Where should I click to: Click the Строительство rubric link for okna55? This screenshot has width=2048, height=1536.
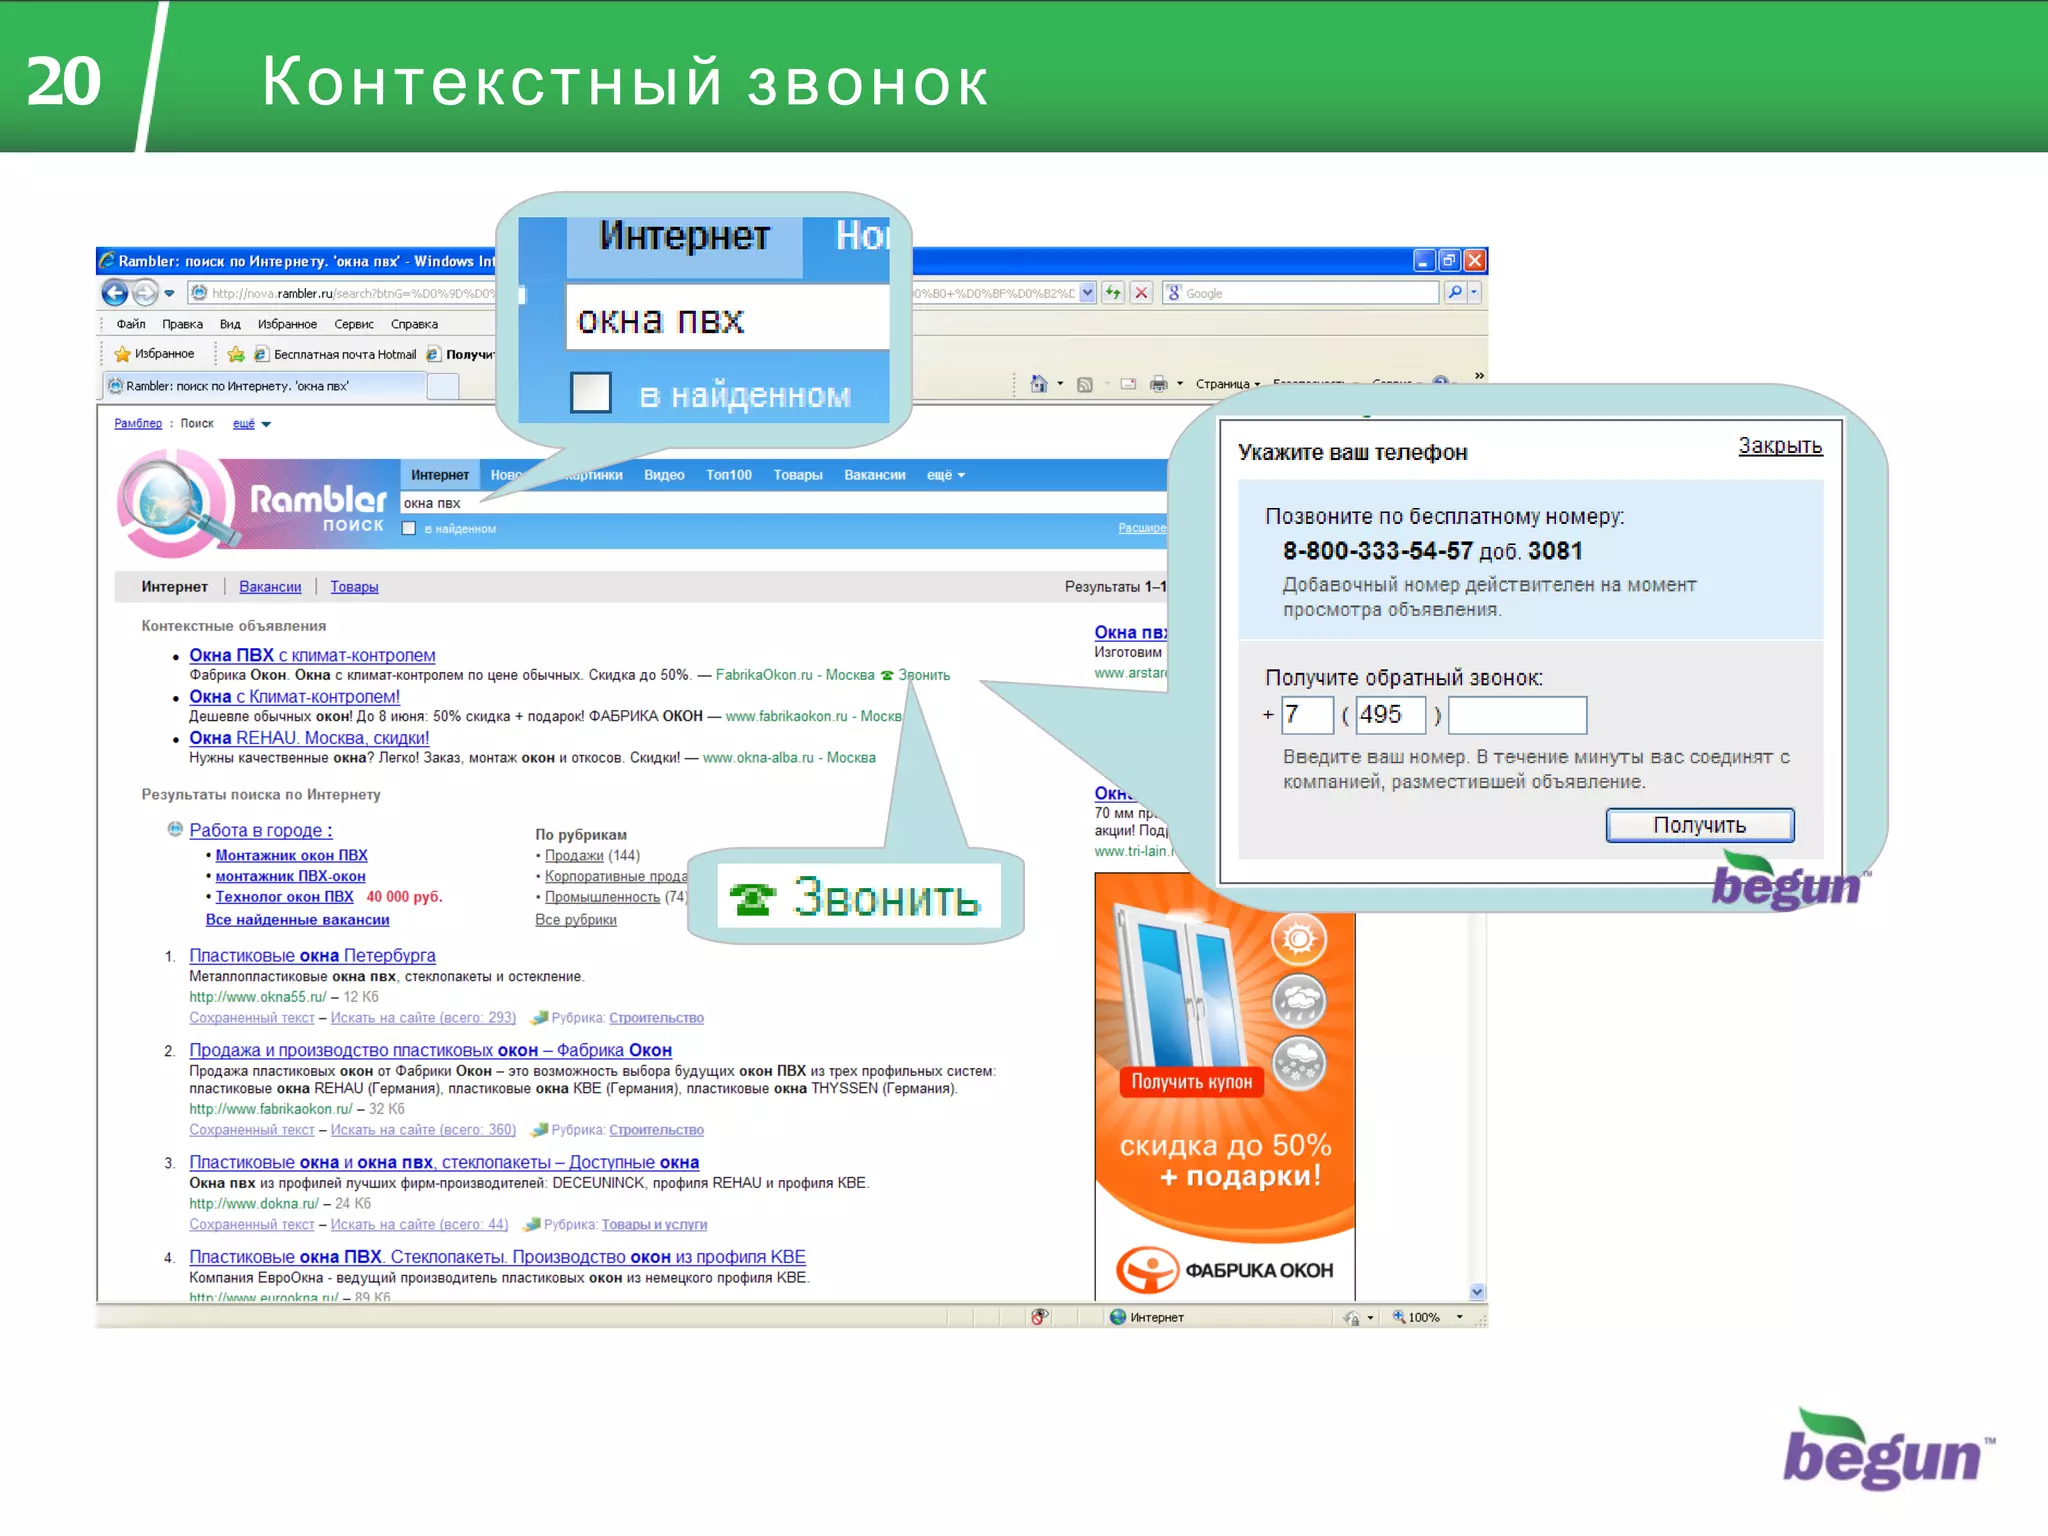[x=656, y=1018]
